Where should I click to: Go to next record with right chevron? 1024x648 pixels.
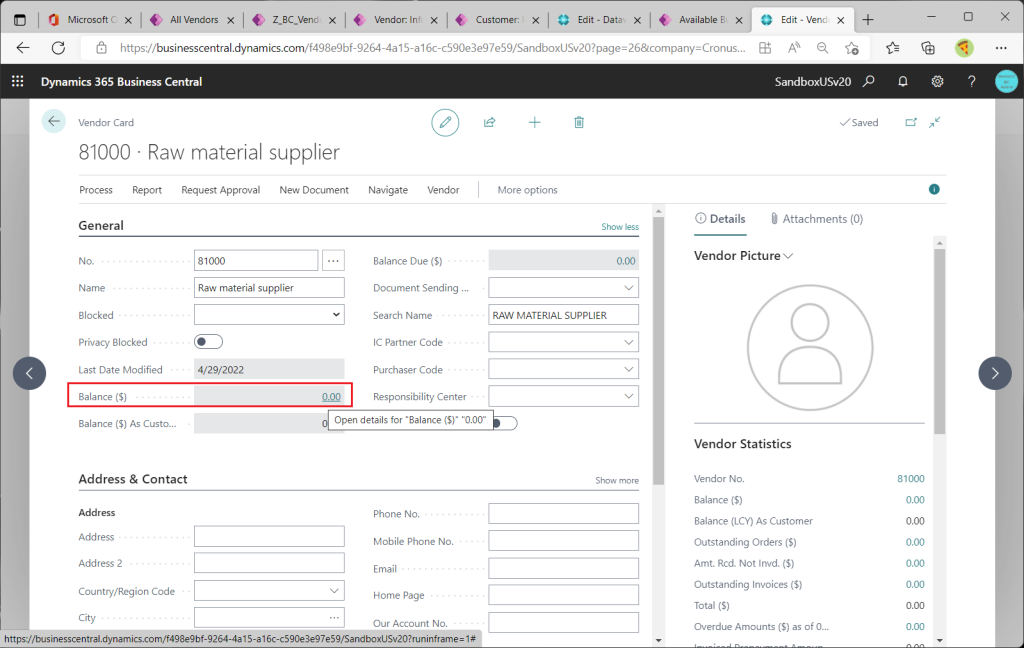click(995, 373)
